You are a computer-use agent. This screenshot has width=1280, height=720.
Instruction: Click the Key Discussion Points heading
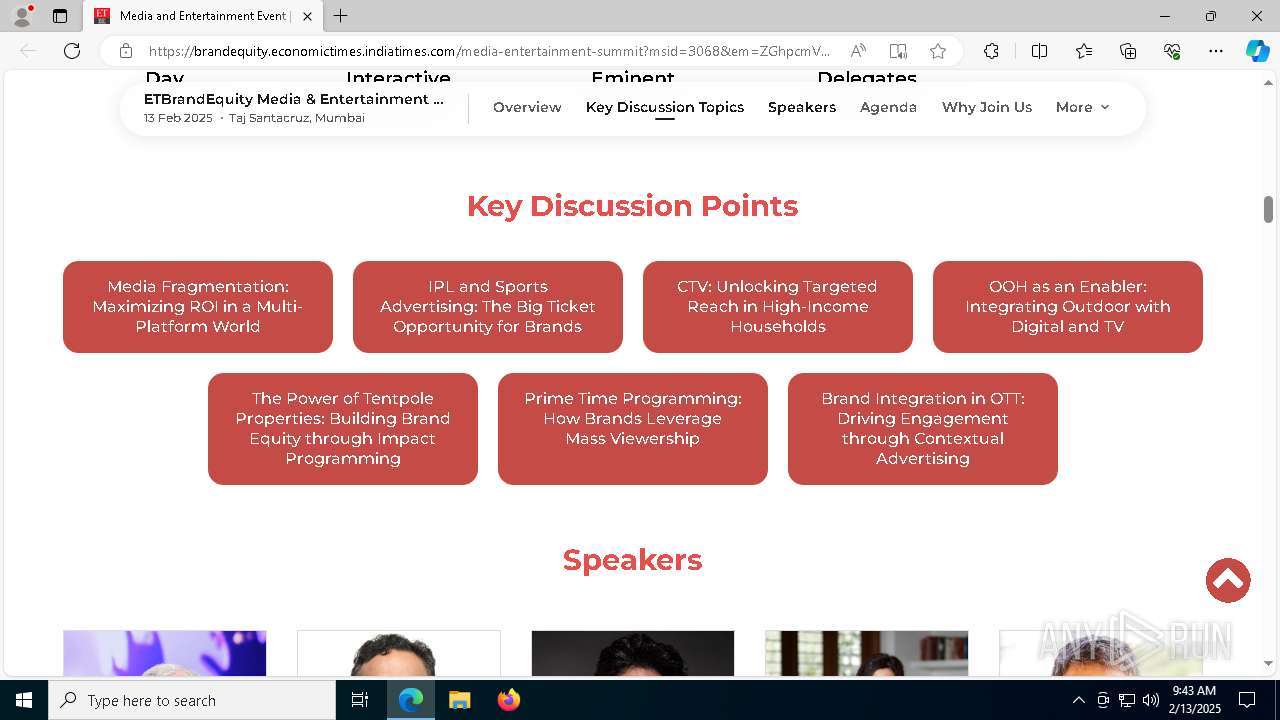tap(632, 206)
